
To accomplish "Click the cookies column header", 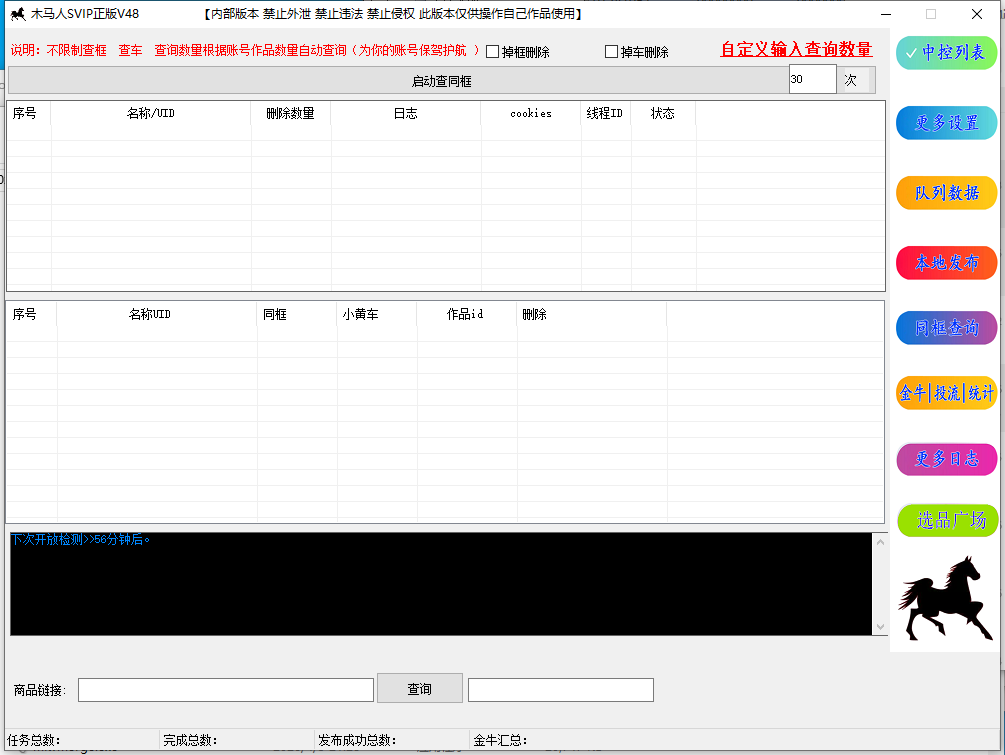I will [x=531, y=113].
